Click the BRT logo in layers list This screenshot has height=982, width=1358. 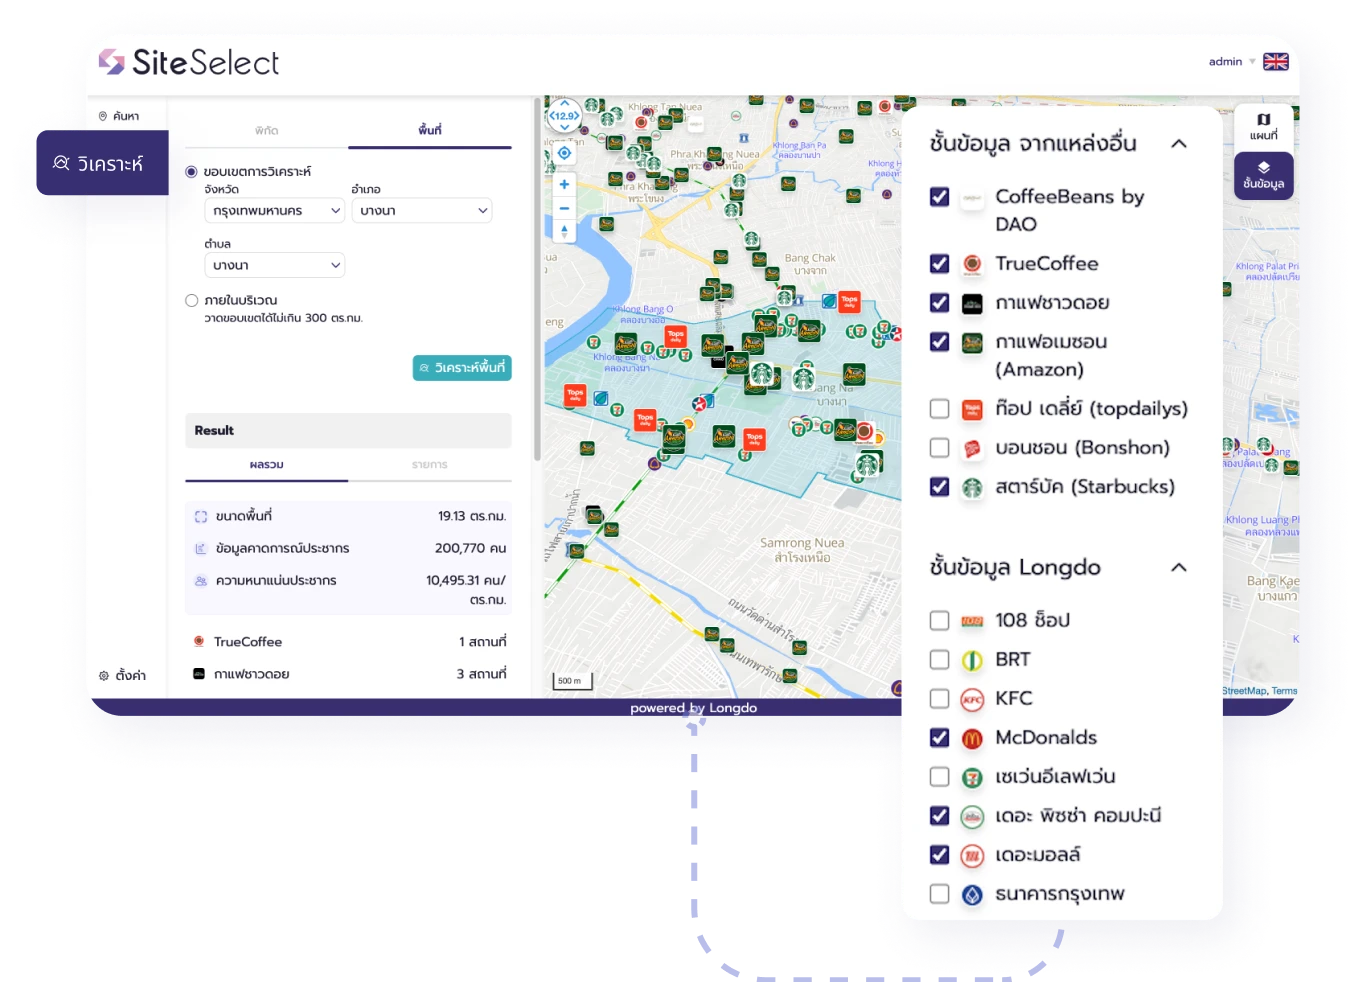click(972, 661)
